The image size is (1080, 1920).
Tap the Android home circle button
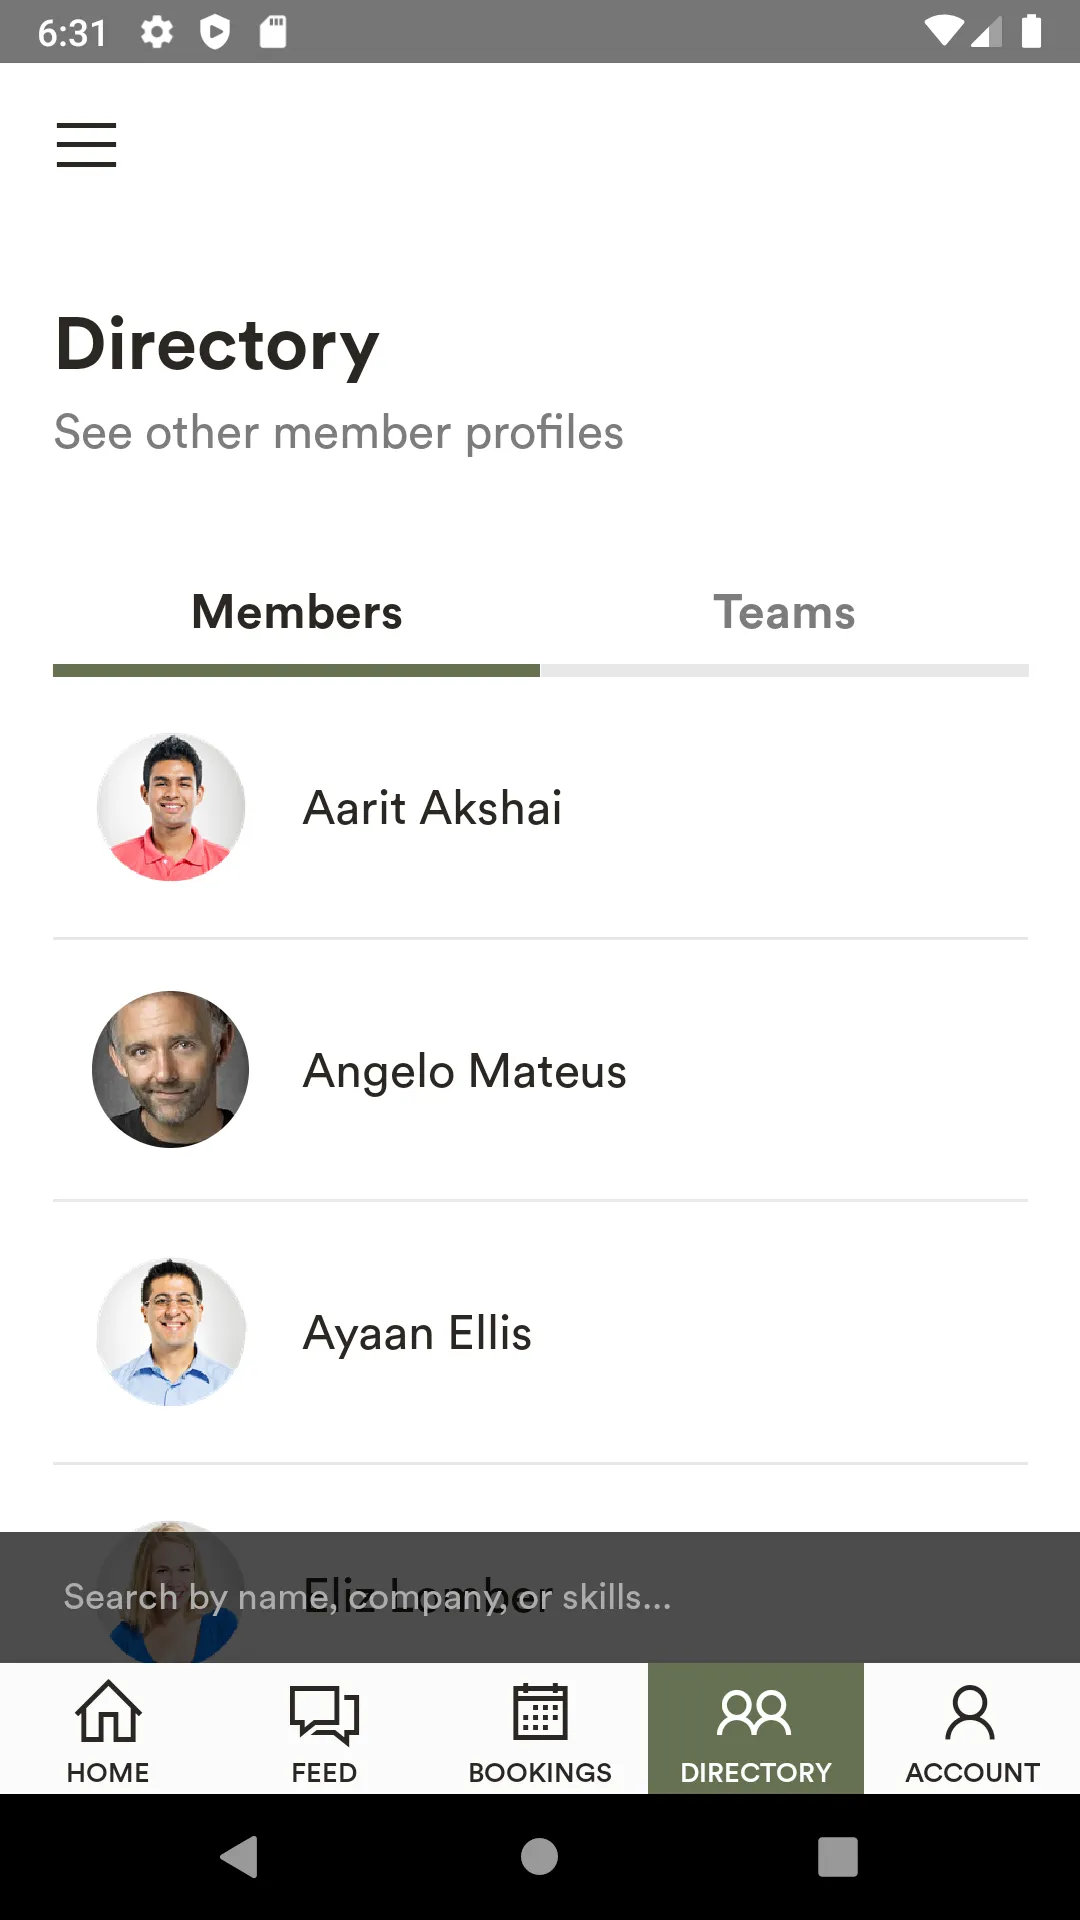tap(539, 1857)
